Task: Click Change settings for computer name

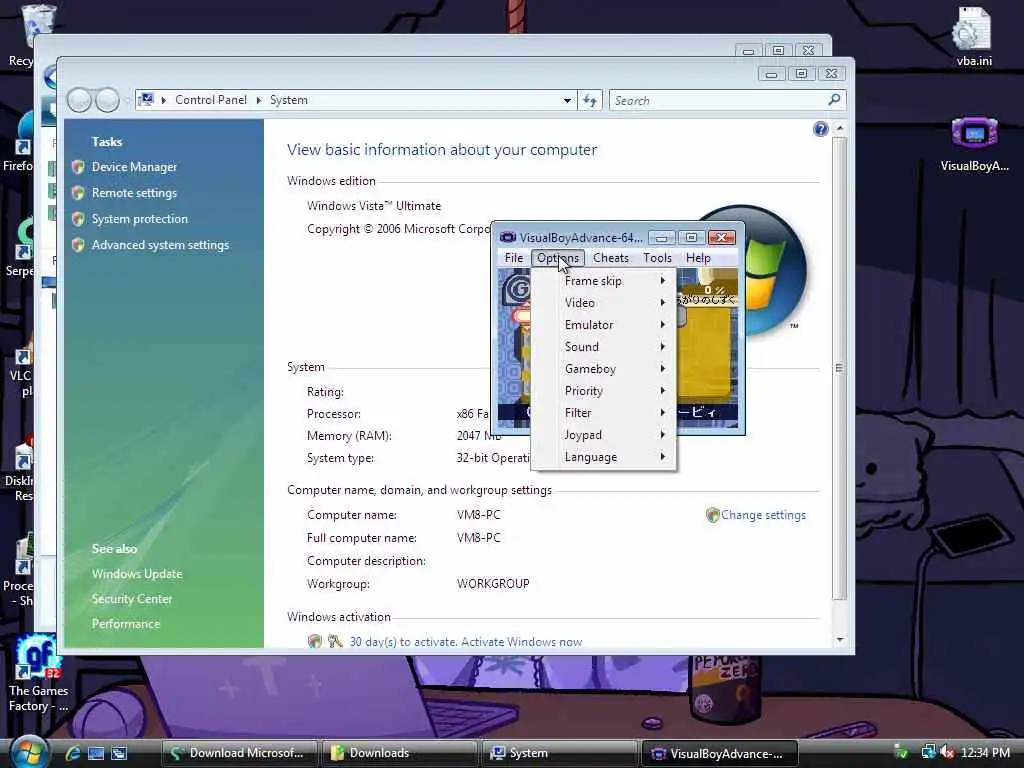Action: click(763, 515)
